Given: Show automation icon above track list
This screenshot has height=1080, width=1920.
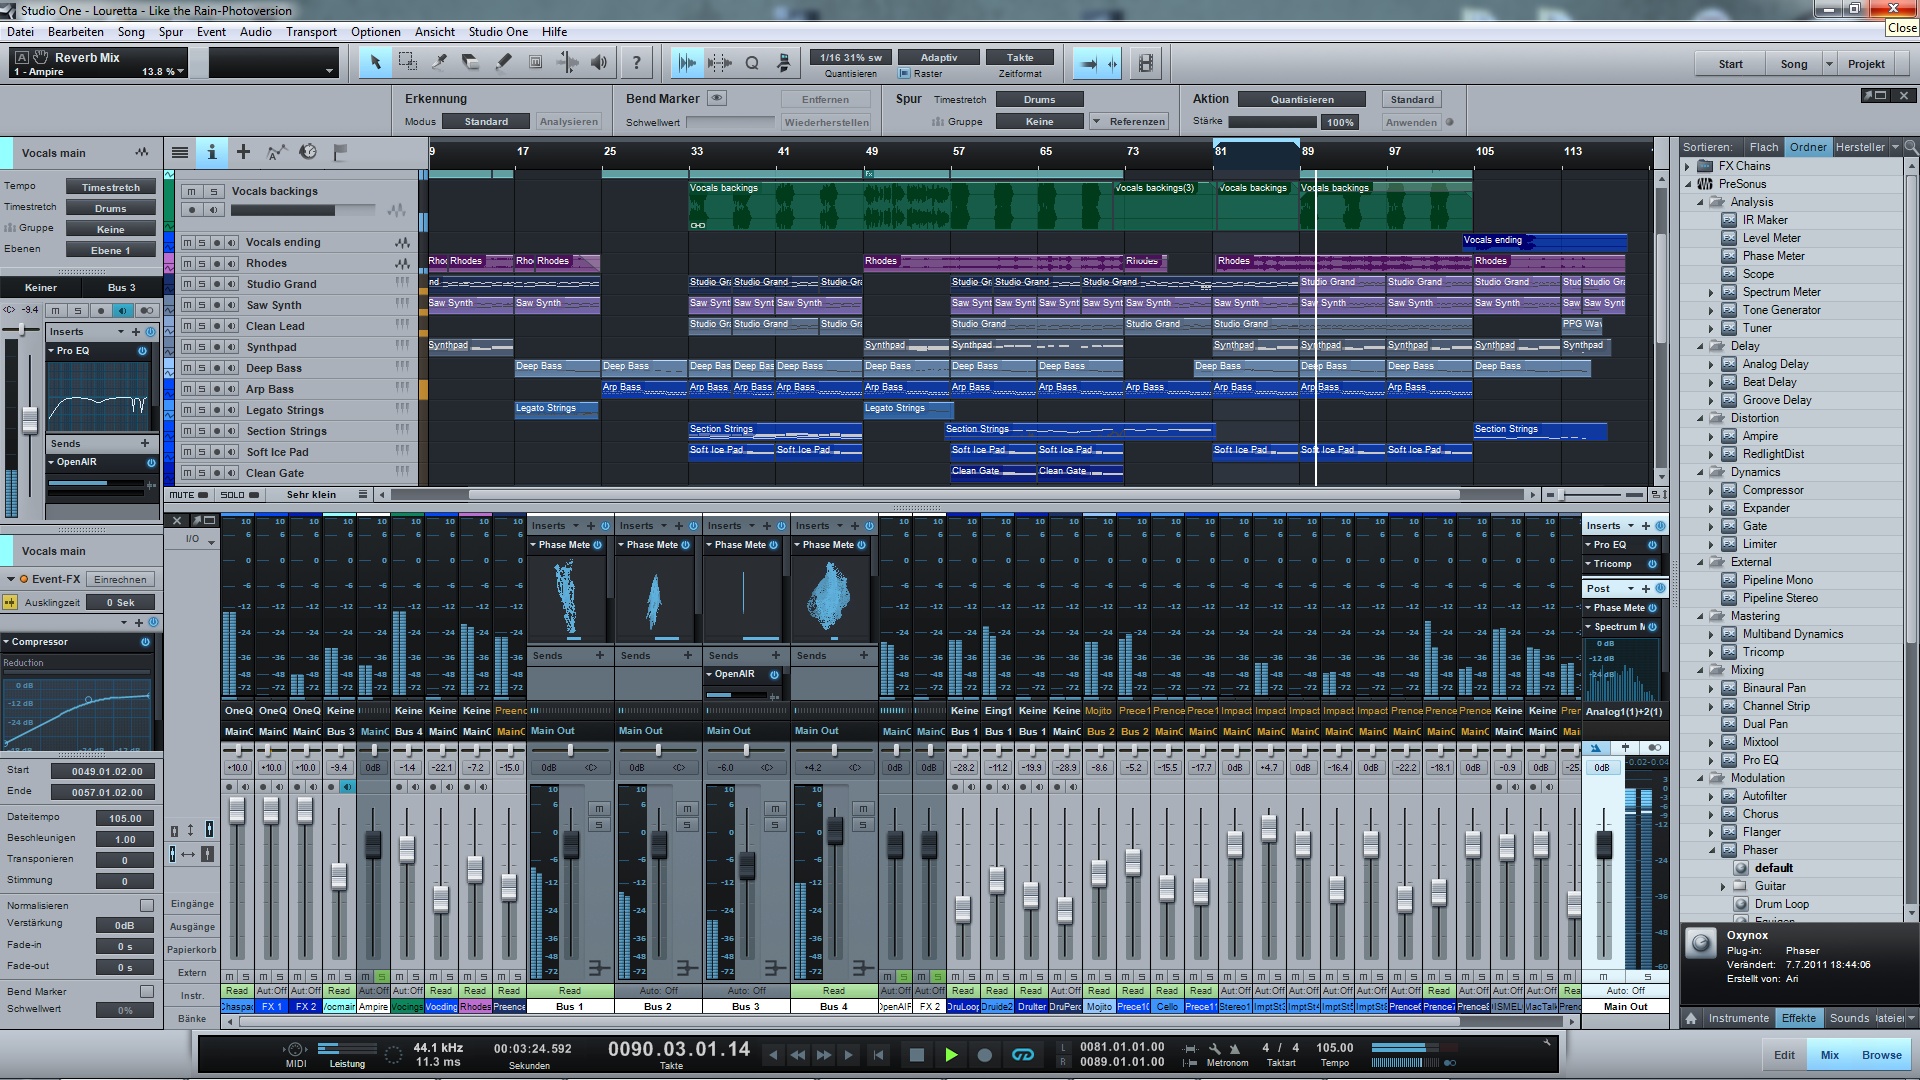Looking at the screenshot, I should [x=276, y=152].
